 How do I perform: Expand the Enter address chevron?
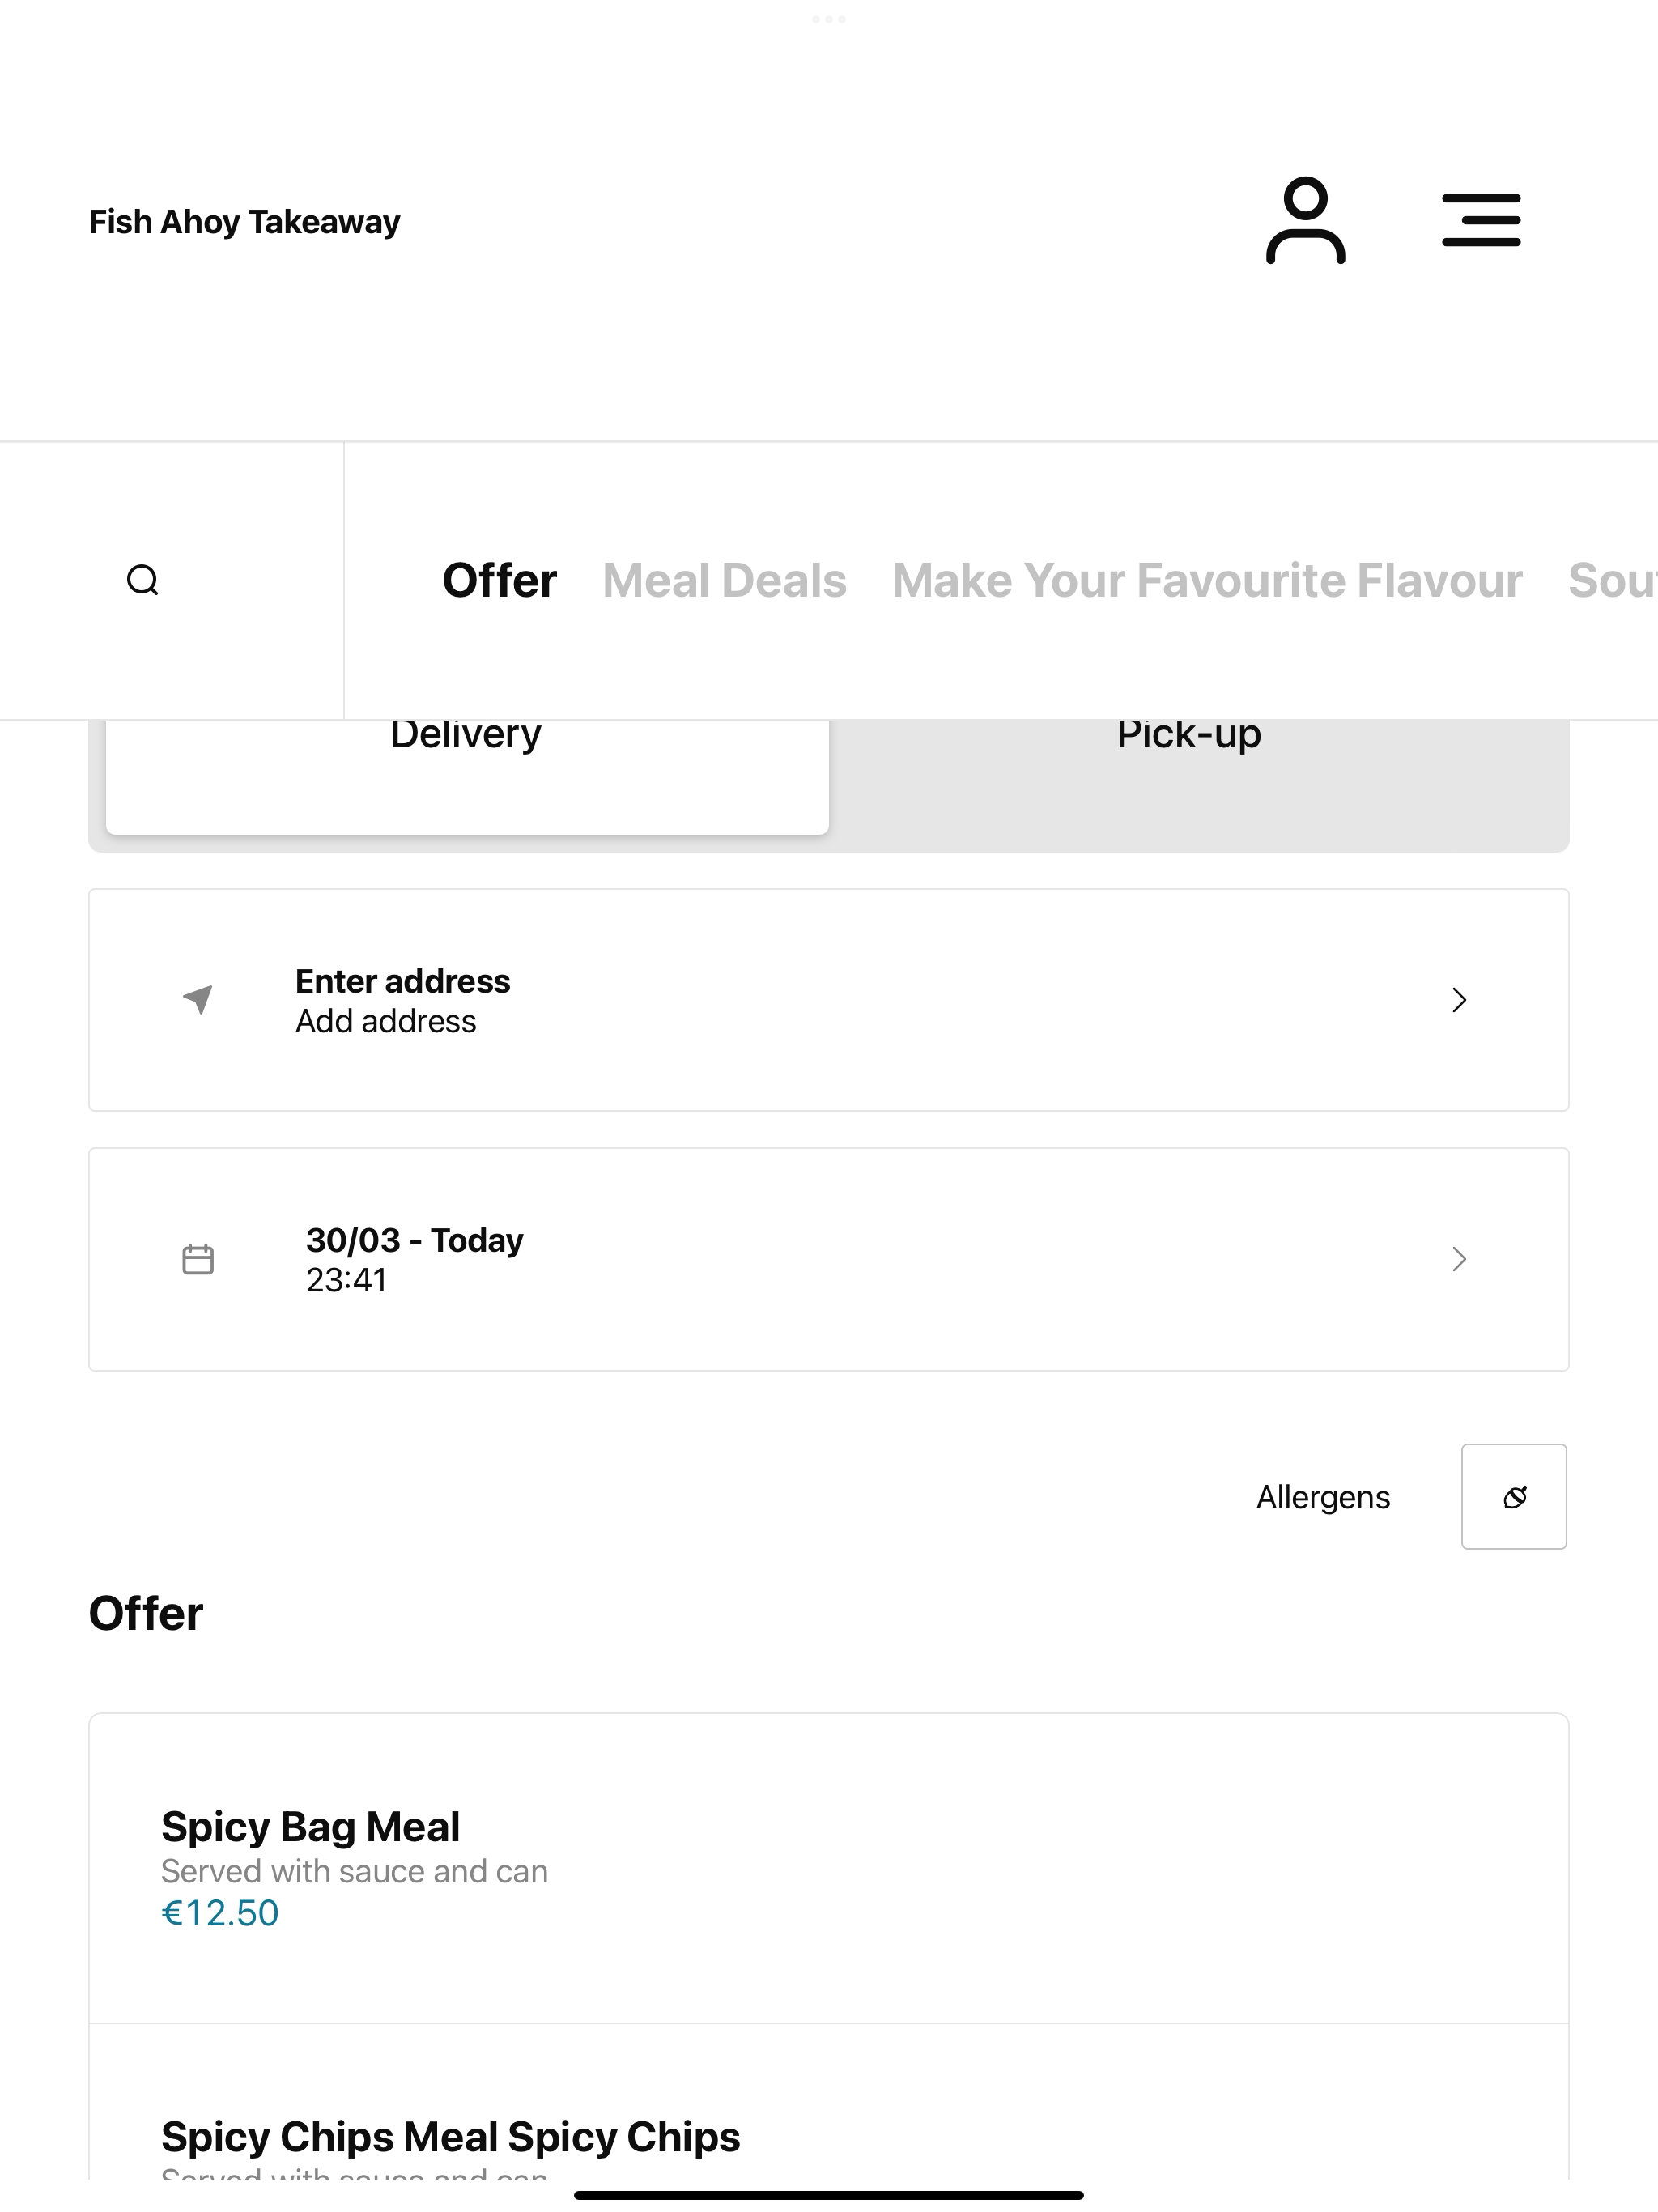coord(1459,1000)
